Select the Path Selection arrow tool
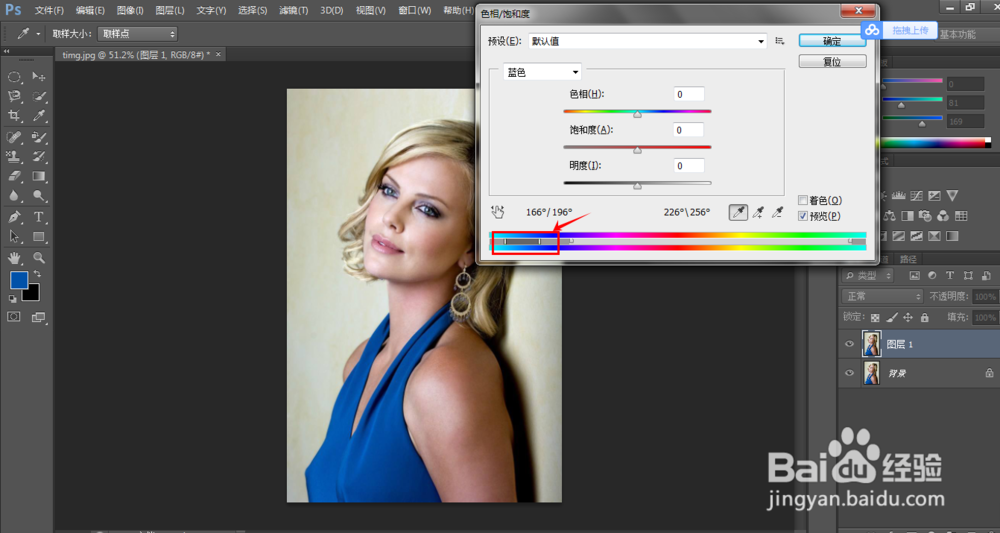The width and height of the screenshot is (1000, 533). [x=14, y=237]
